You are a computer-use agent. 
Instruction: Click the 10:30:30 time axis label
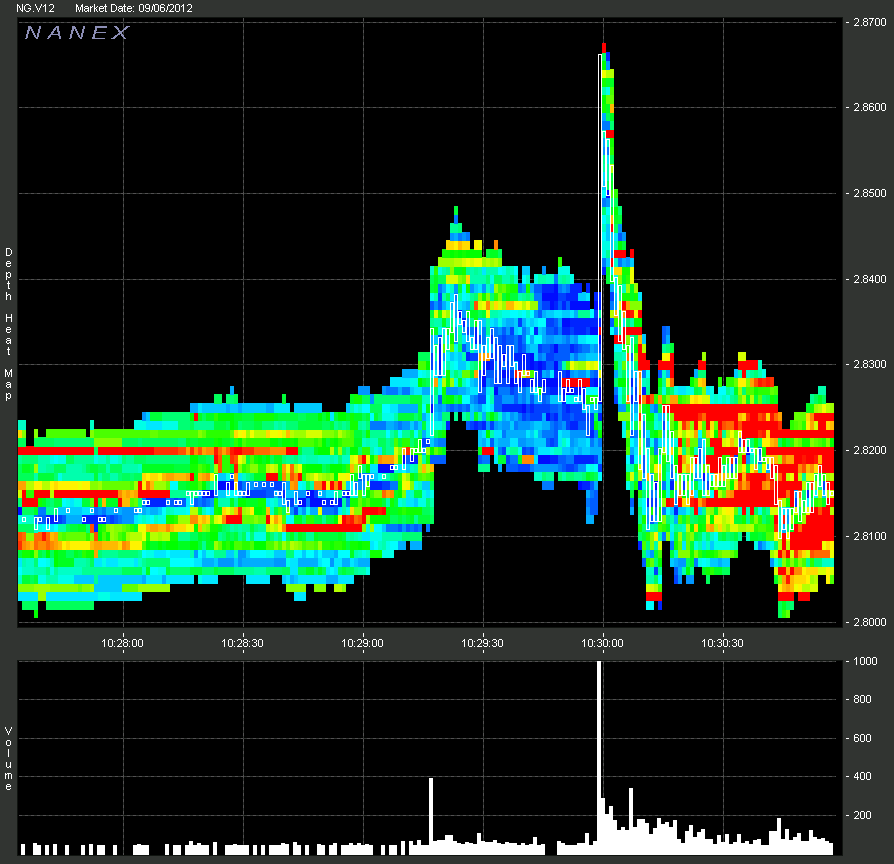[722, 643]
